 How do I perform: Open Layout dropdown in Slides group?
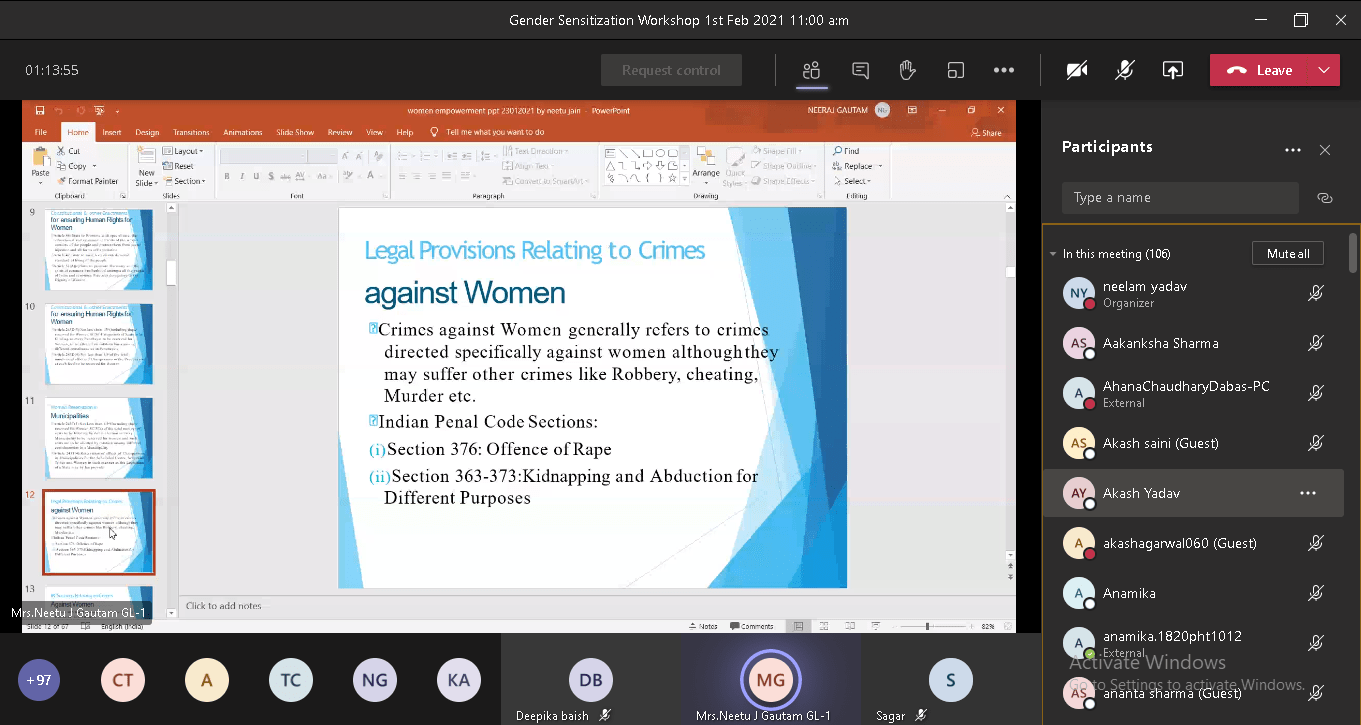point(183,151)
